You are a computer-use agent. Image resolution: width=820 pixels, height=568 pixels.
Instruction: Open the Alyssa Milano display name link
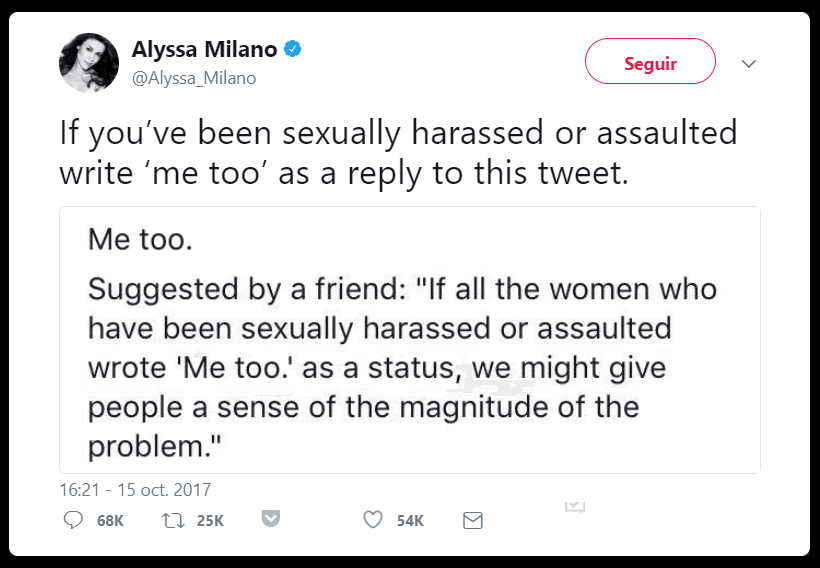(x=203, y=49)
